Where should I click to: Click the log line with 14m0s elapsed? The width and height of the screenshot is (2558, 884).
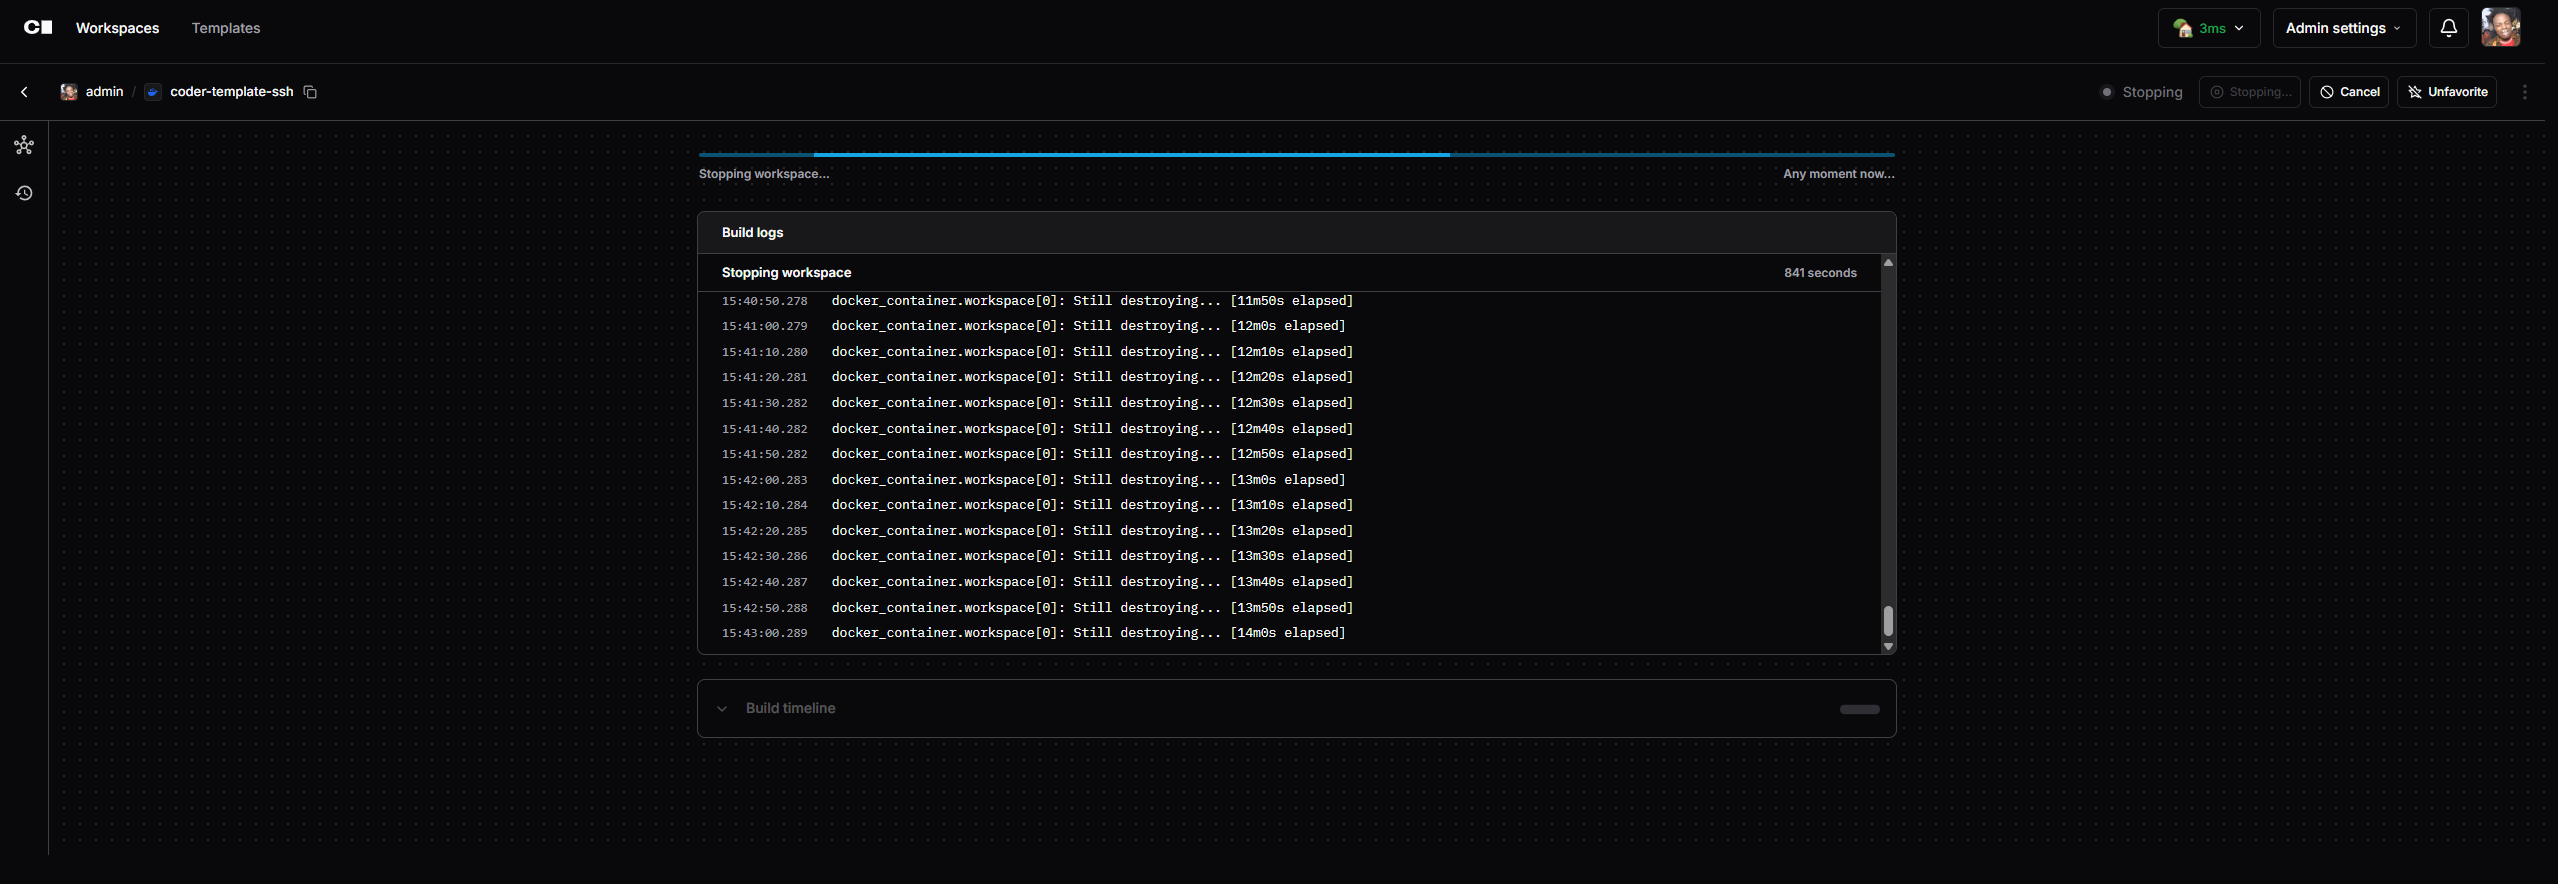[1289, 633]
